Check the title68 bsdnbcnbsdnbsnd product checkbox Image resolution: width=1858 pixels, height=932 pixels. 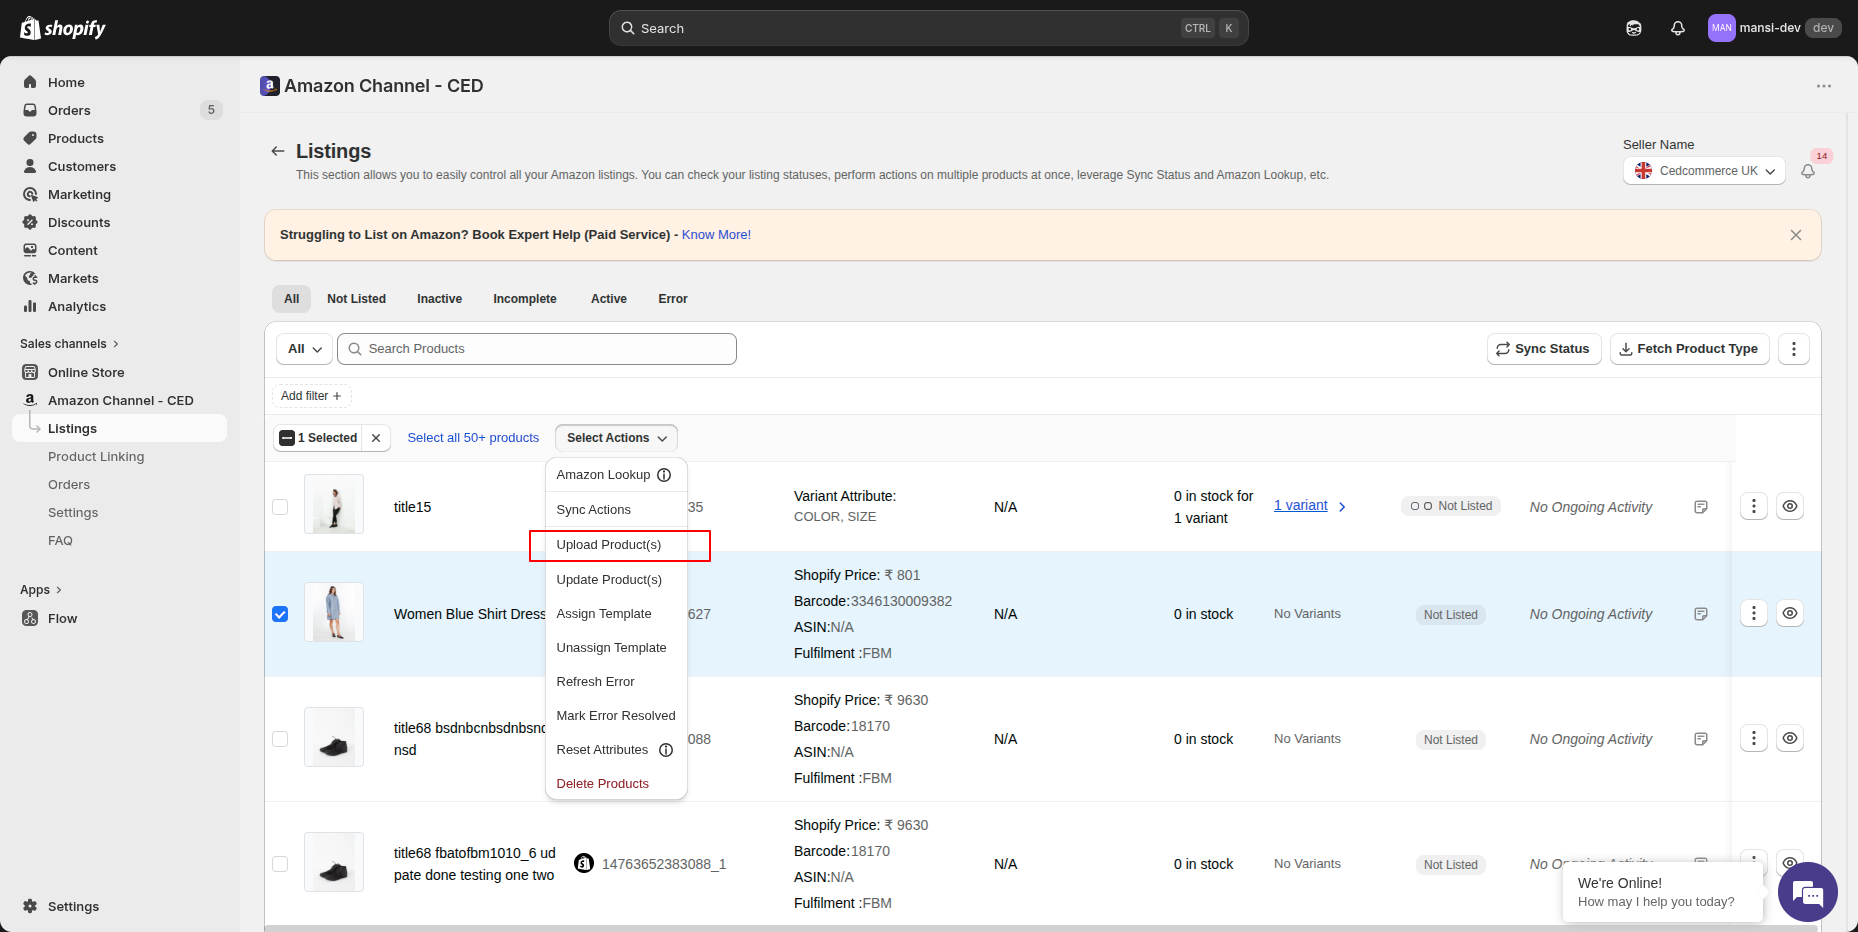[280, 739]
